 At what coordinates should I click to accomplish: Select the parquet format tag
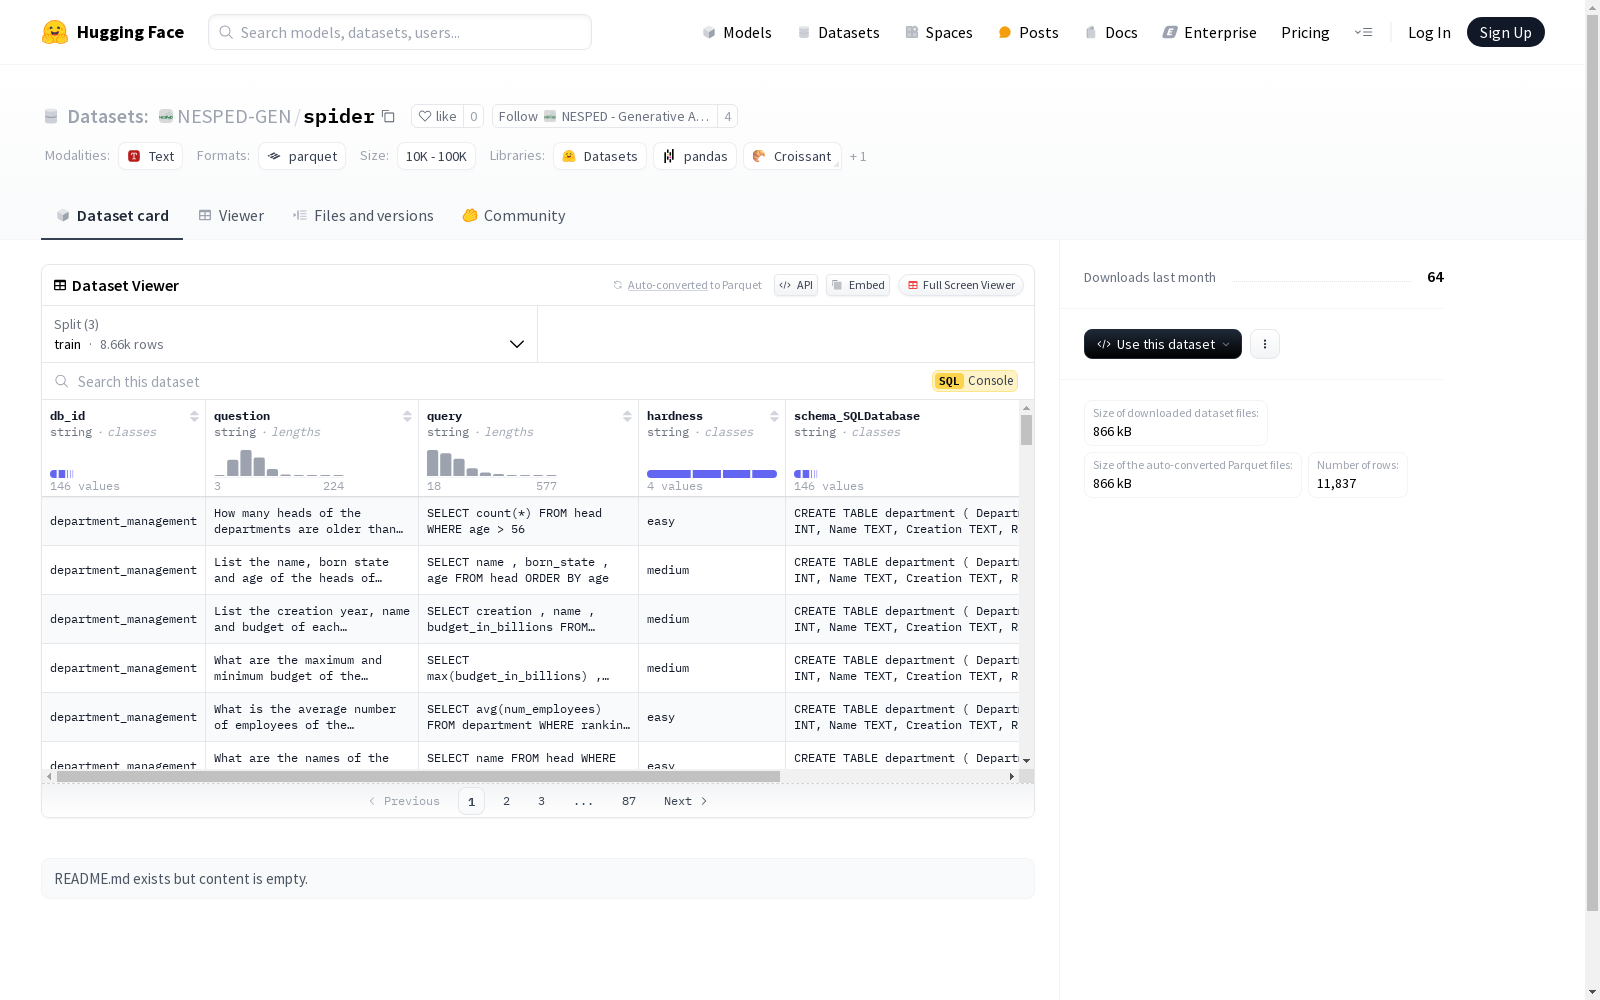(302, 156)
